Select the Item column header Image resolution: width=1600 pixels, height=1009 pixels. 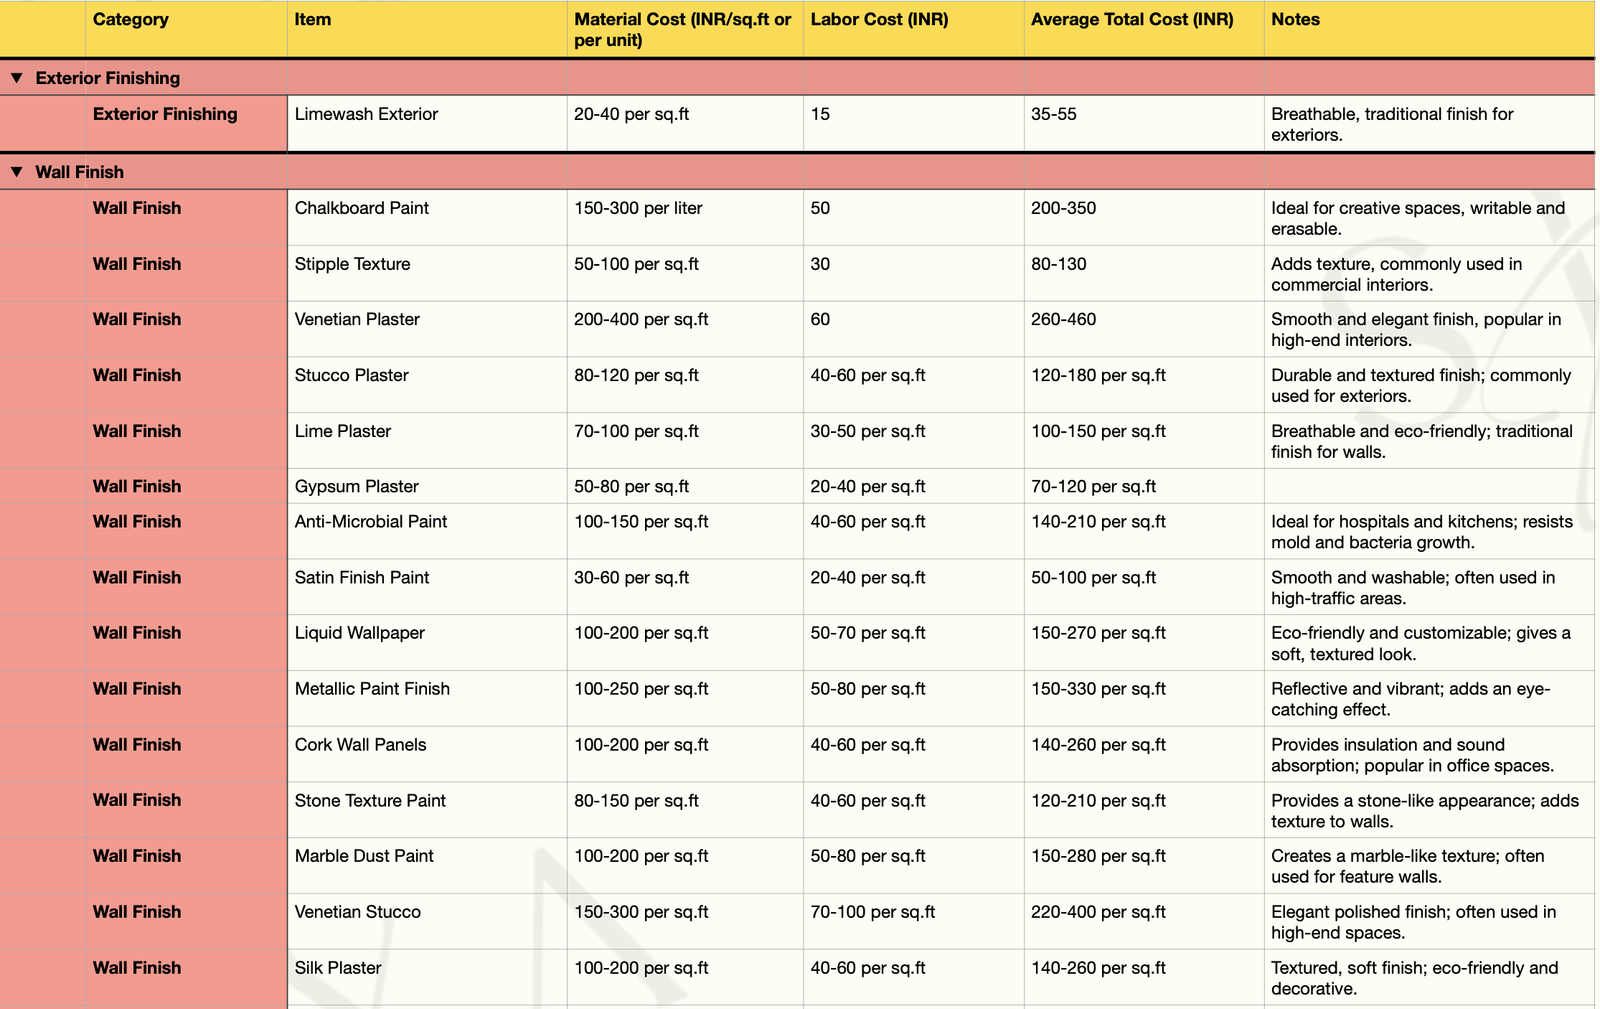[x=313, y=20]
